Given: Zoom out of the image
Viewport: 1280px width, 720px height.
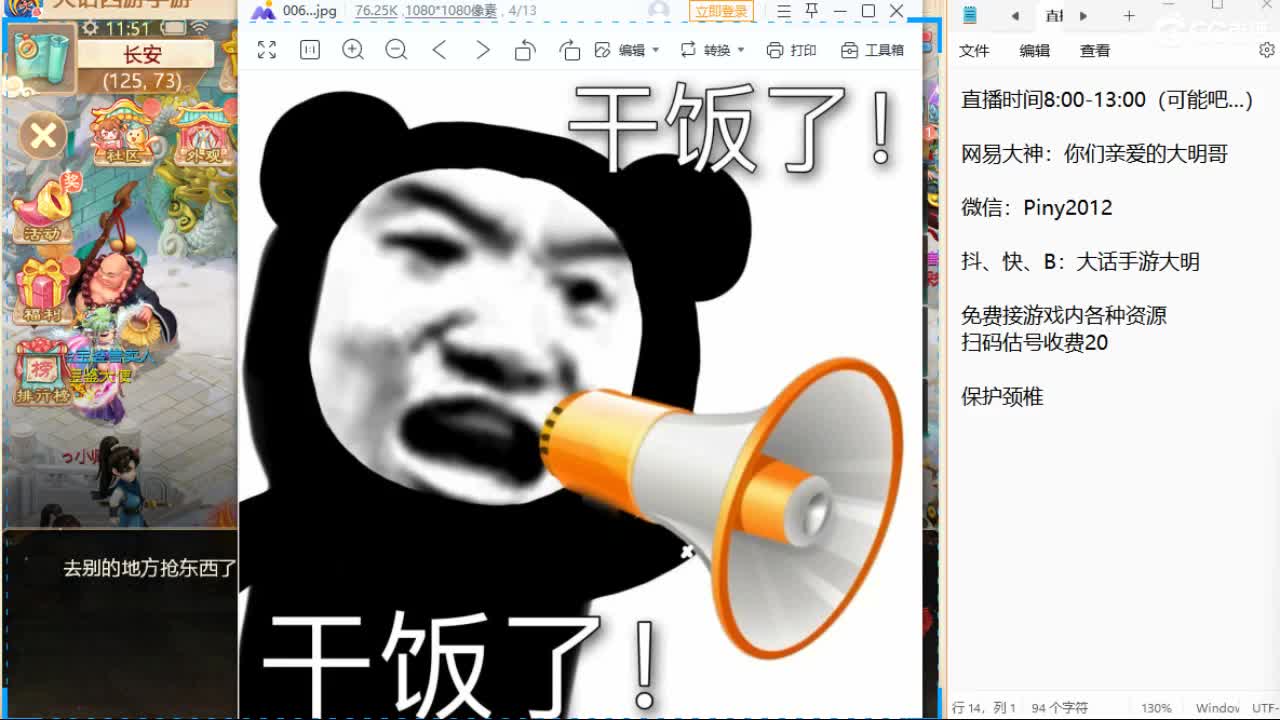Looking at the screenshot, I should click(x=396, y=50).
